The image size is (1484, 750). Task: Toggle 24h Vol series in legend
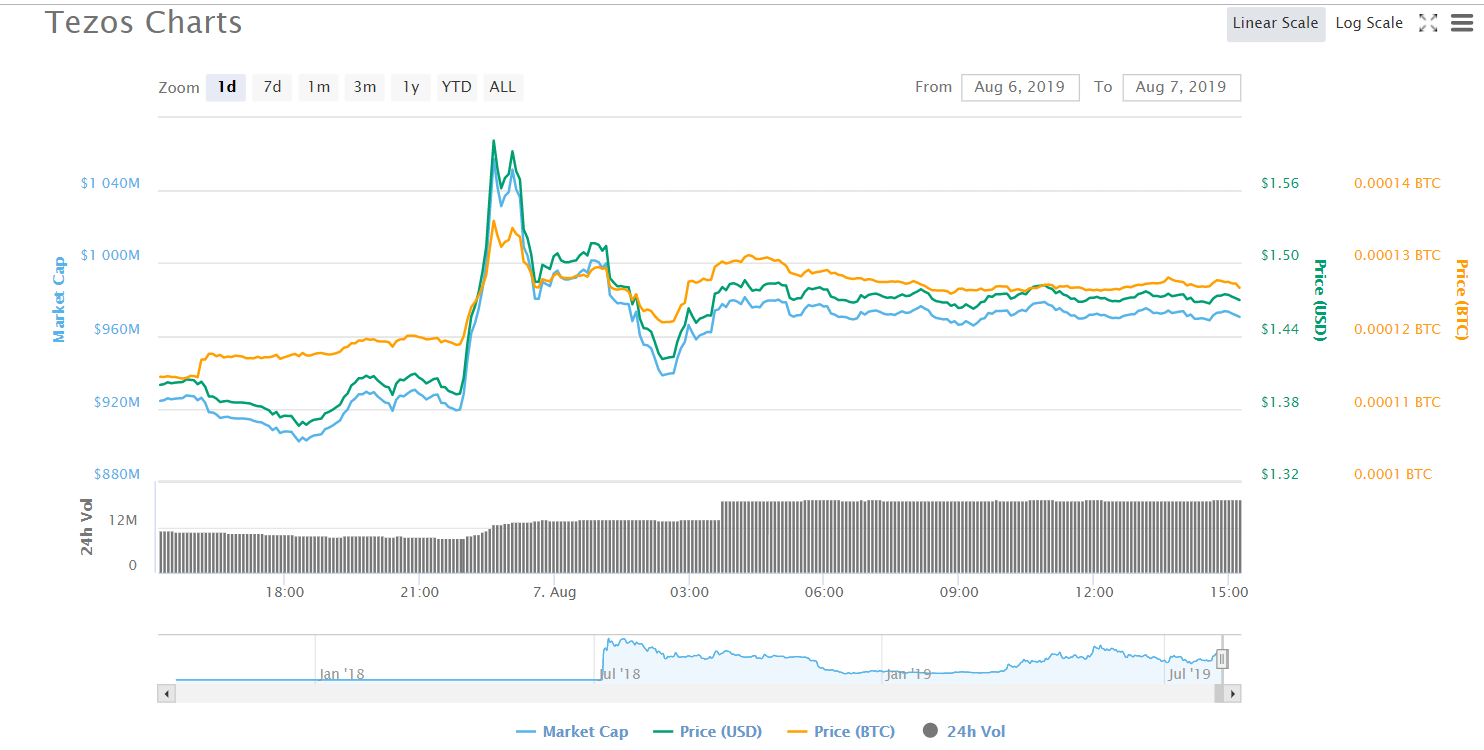[963, 732]
